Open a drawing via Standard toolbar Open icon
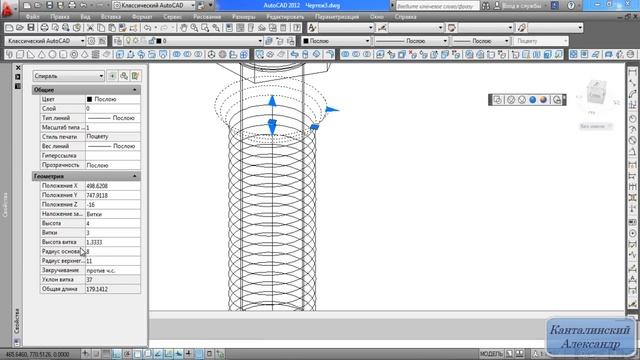Viewport: 640px width, 360px height. (20, 28)
